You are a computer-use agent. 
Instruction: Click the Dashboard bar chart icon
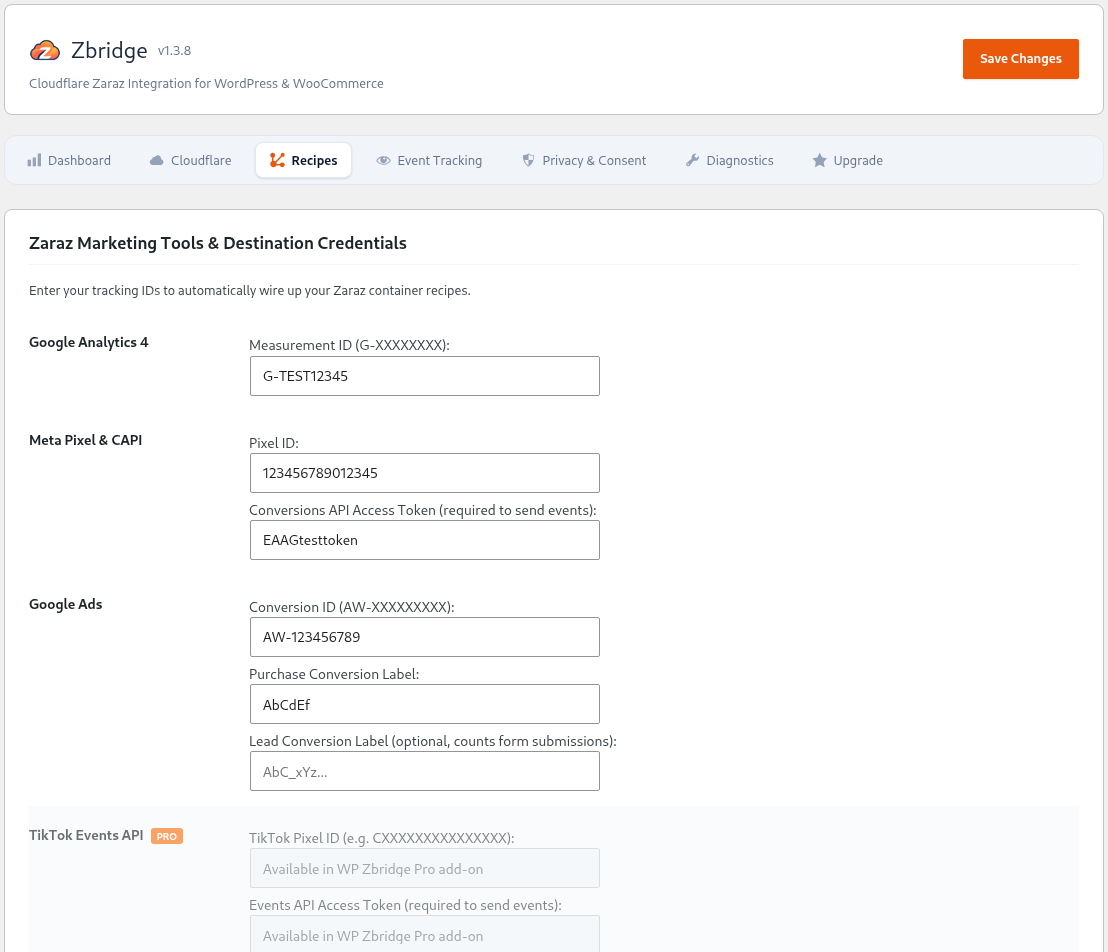tap(34, 160)
